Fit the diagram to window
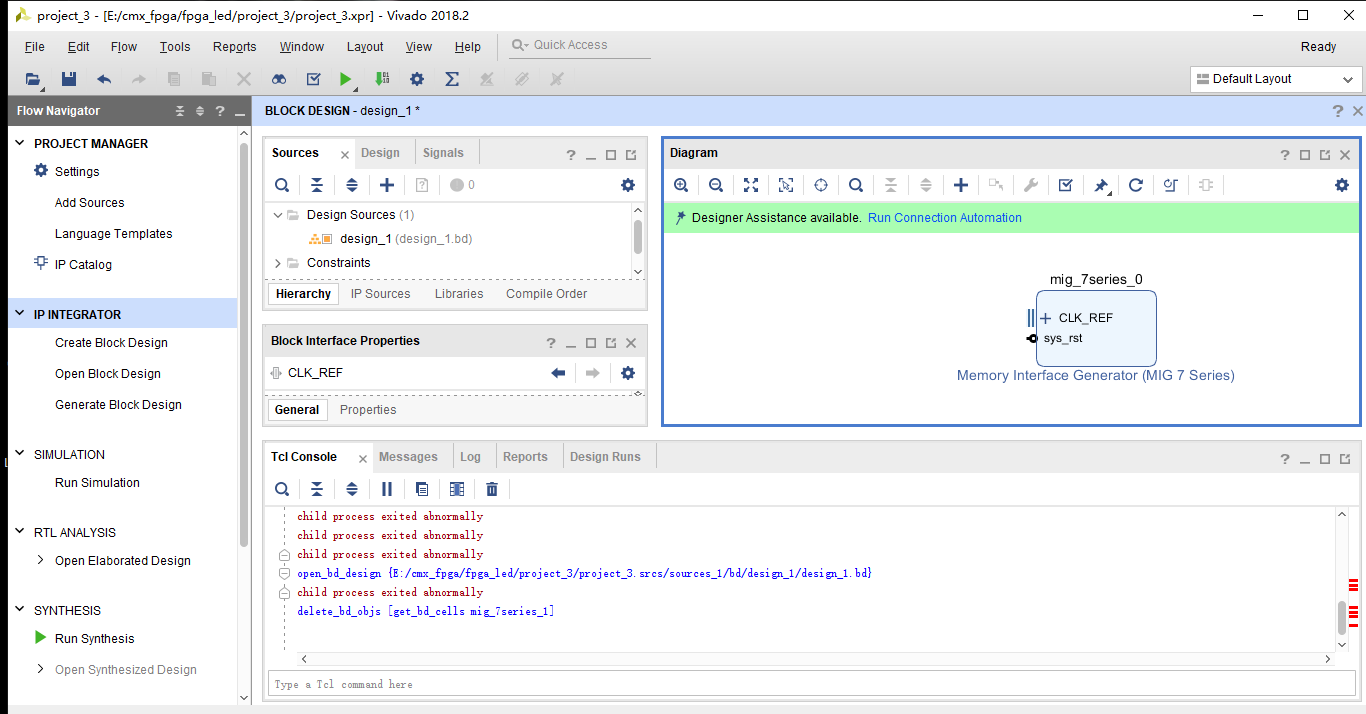The image size is (1366, 714). [751, 185]
